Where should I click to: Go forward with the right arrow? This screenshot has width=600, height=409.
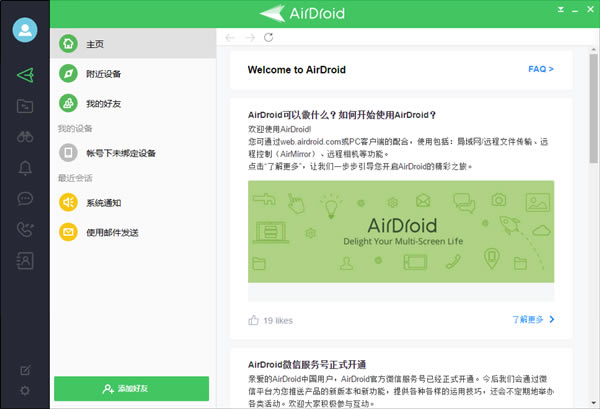250,37
